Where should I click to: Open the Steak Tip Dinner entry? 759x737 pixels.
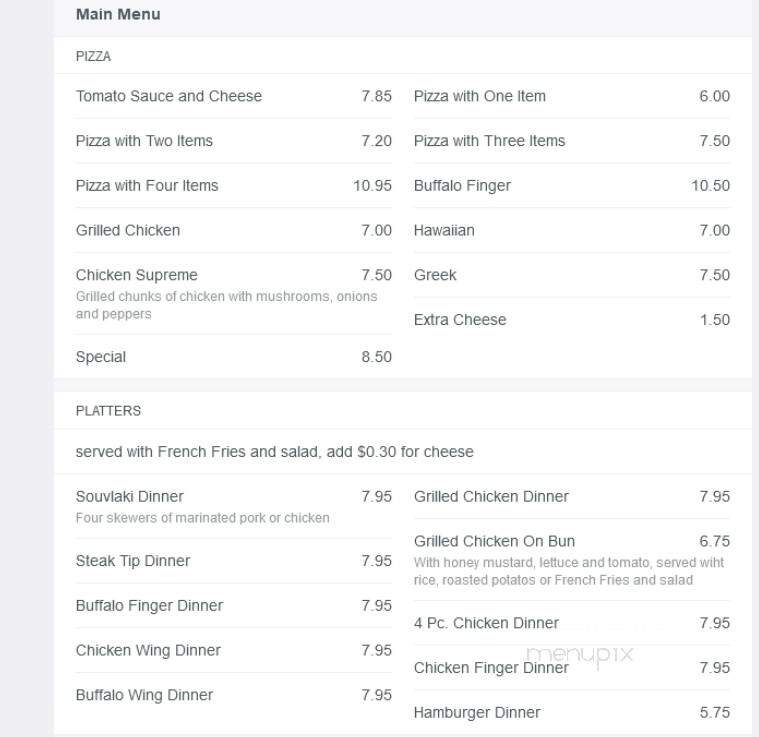click(x=133, y=561)
